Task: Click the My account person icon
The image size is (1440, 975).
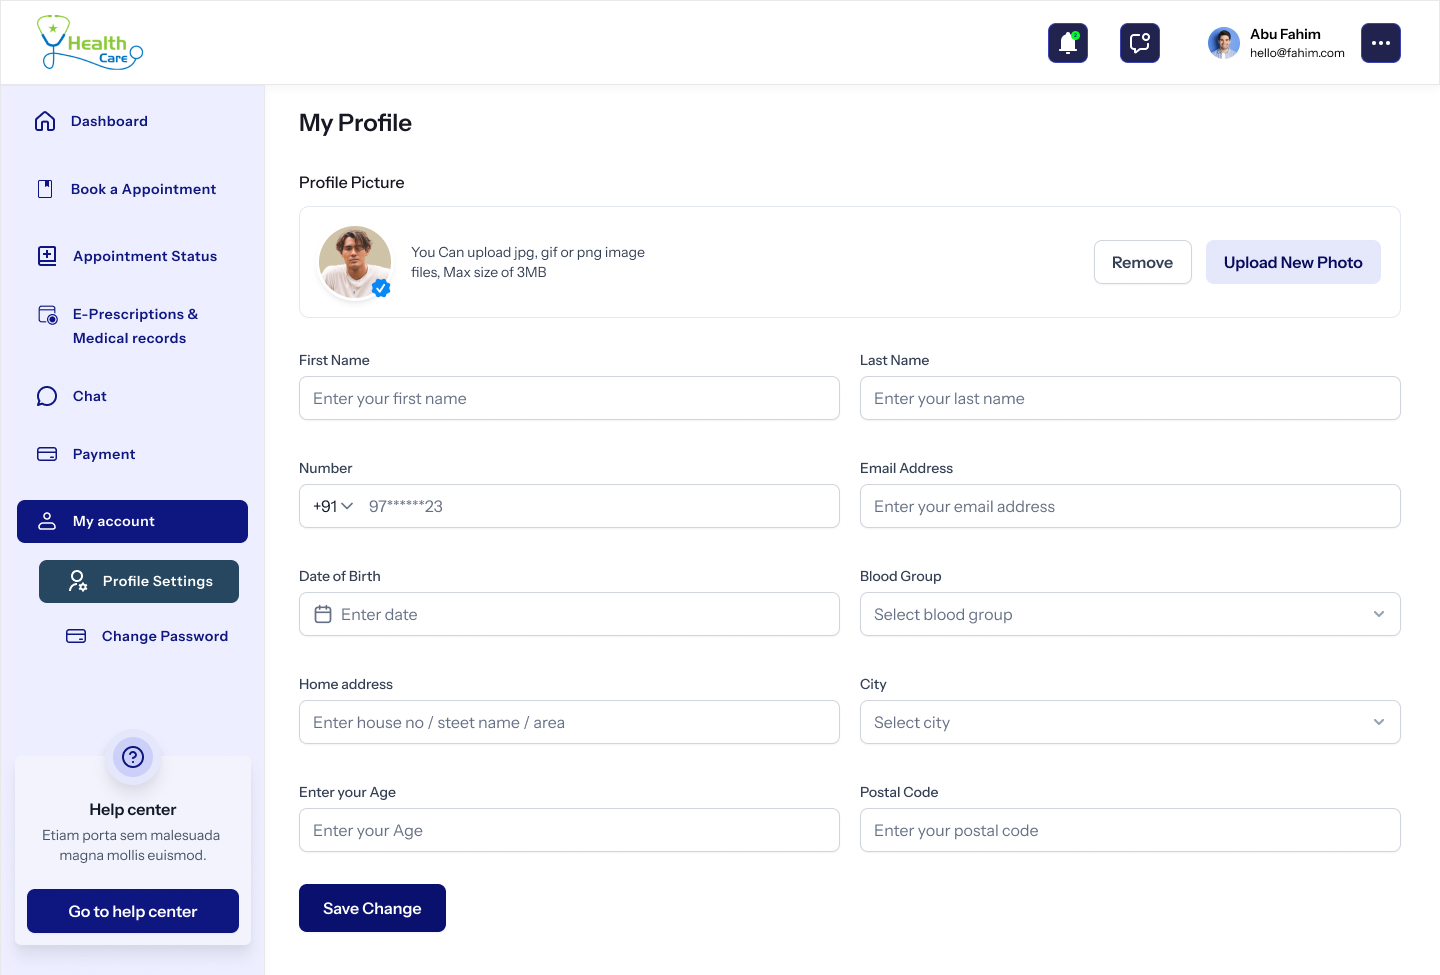Action: 47,521
